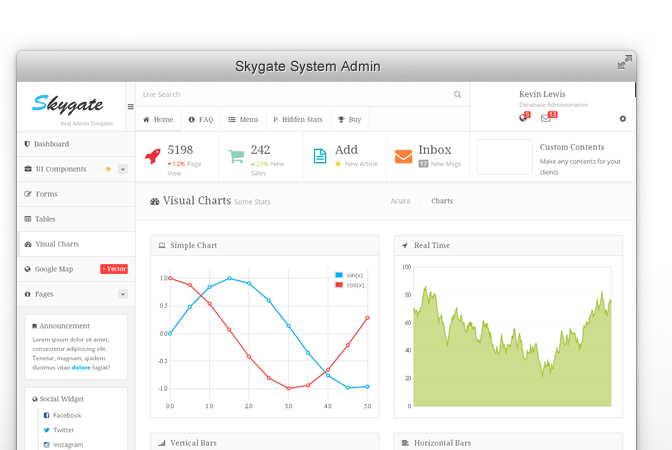Image resolution: width=672 pixels, height=450 pixels.
Task: Toggle the red cos(x) legend swatch
Action: tap(339, 285)
